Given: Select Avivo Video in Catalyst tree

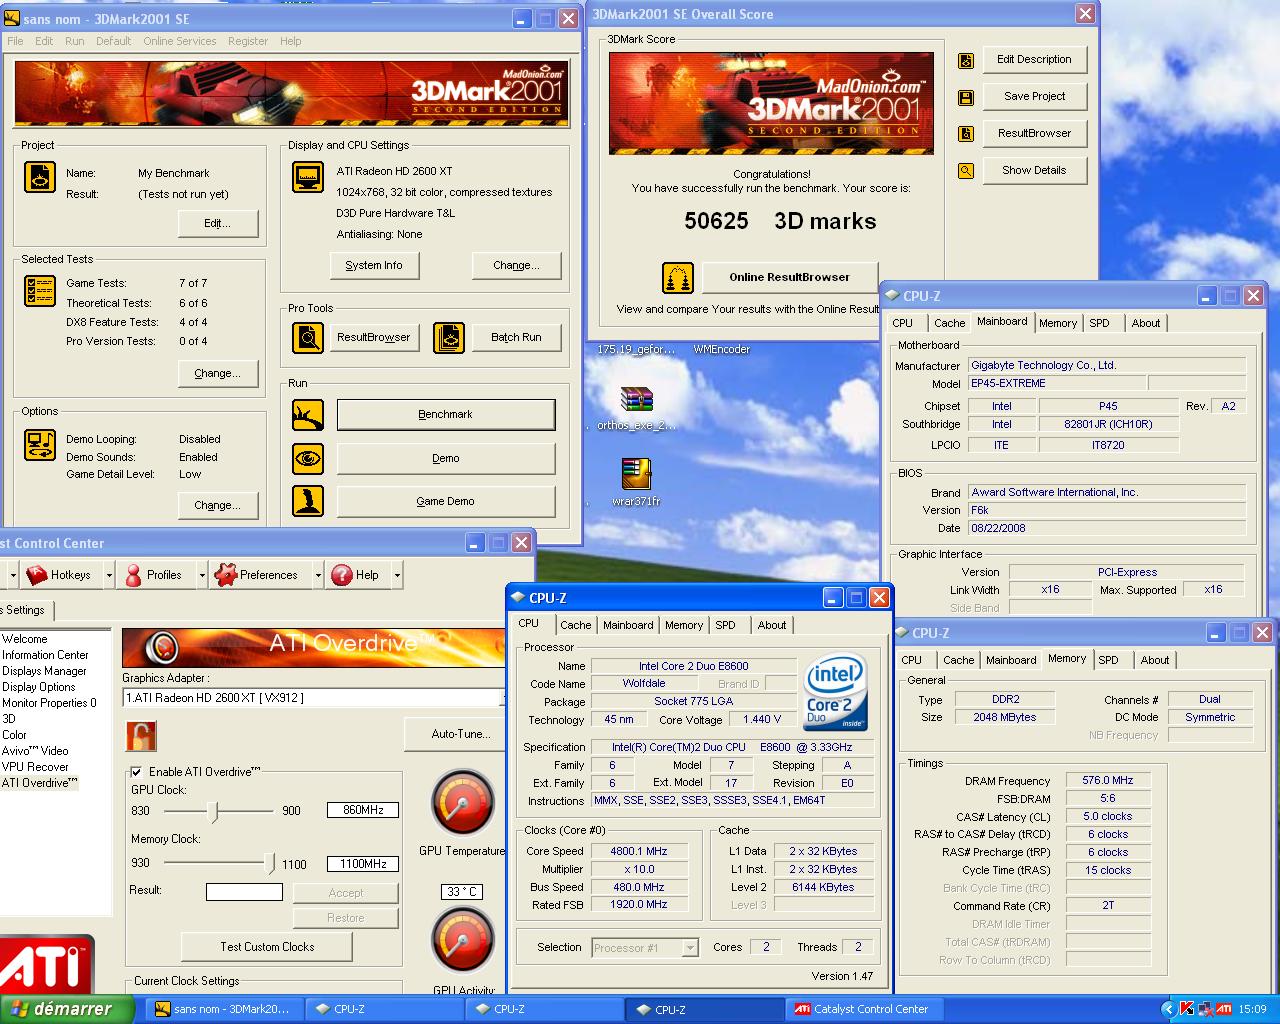Looking at the screenshot, I should coord(35,751).
